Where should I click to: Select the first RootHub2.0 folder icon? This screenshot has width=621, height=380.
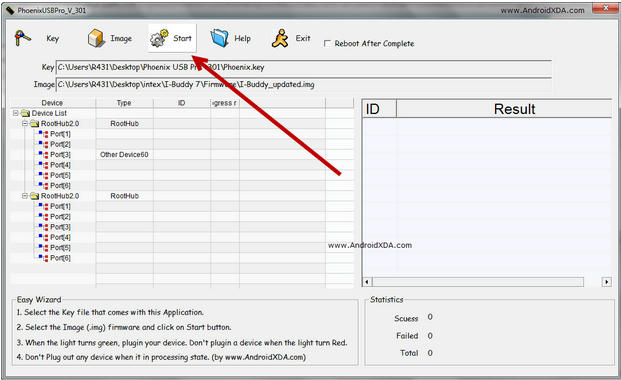(x=34, y=124)
